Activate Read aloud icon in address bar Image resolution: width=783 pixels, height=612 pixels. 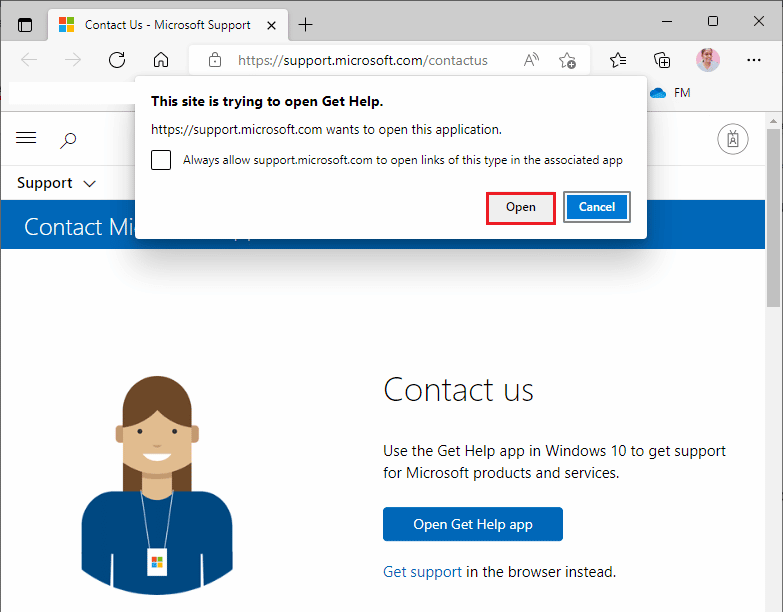coord(531,60)
